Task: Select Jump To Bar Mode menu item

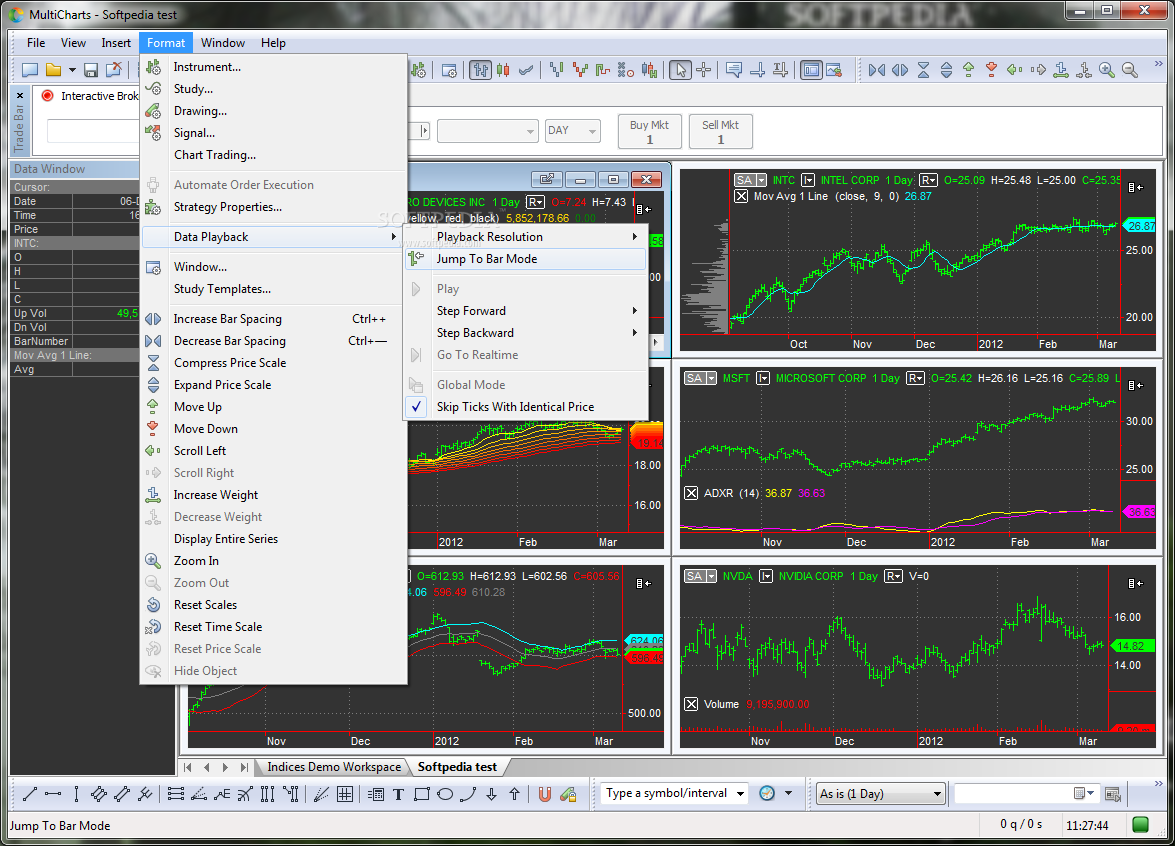Action: point(527,259)
